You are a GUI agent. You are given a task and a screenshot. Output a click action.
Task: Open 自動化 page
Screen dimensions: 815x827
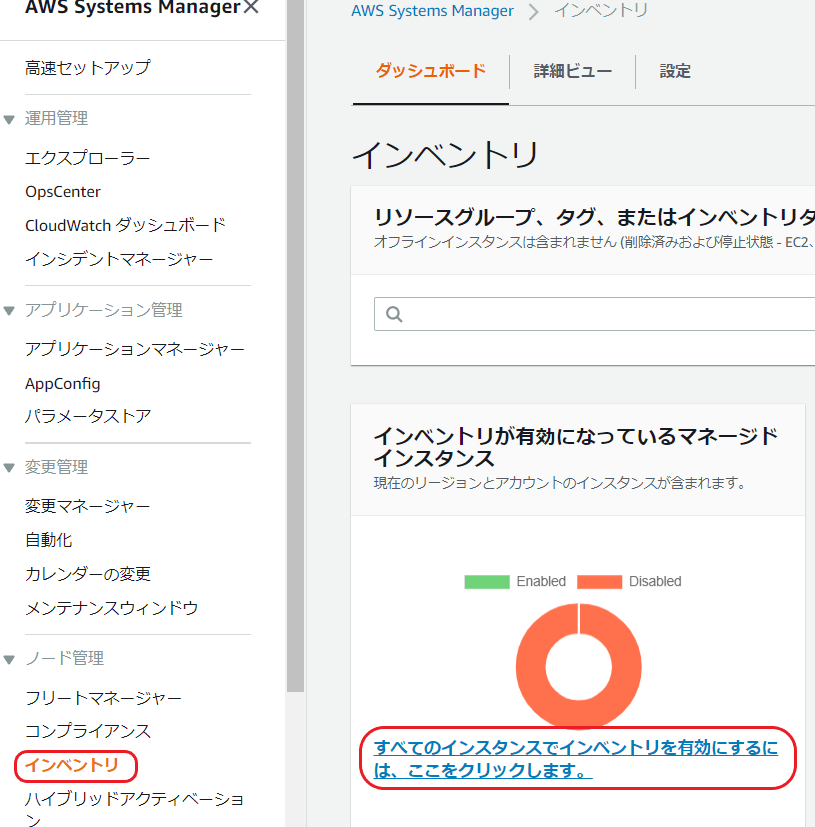point(49,540)
